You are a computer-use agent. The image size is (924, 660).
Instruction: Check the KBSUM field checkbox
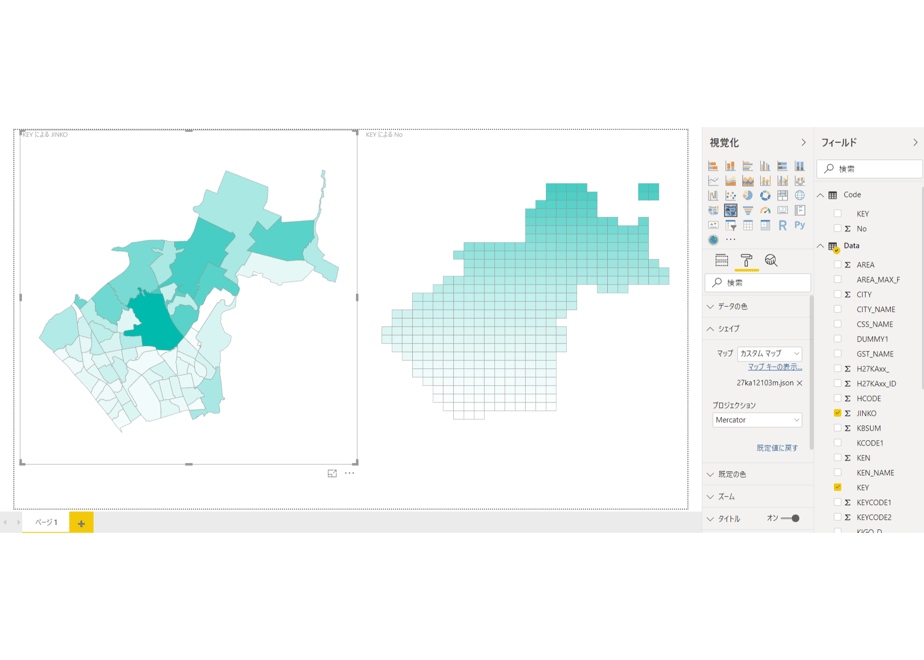pyautogui.click(x=837, y=428)
